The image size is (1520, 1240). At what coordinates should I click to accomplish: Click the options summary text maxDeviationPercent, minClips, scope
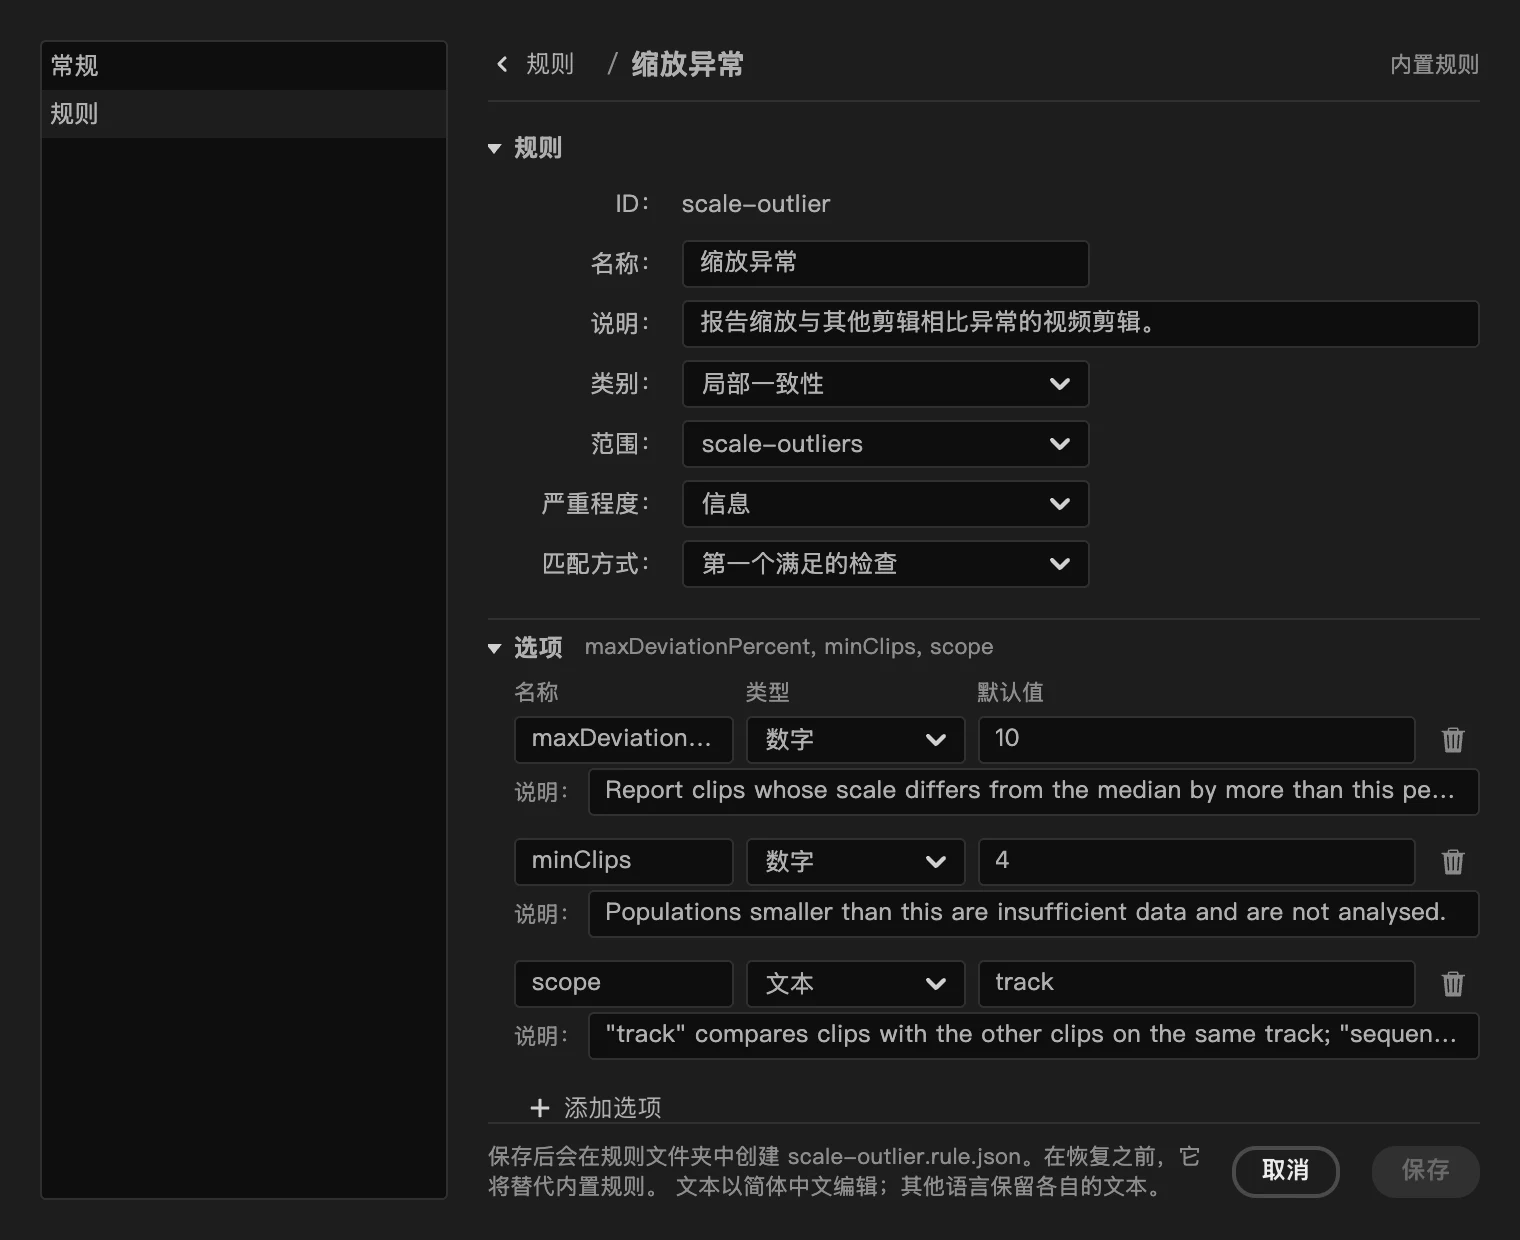[x=789, y=647]
